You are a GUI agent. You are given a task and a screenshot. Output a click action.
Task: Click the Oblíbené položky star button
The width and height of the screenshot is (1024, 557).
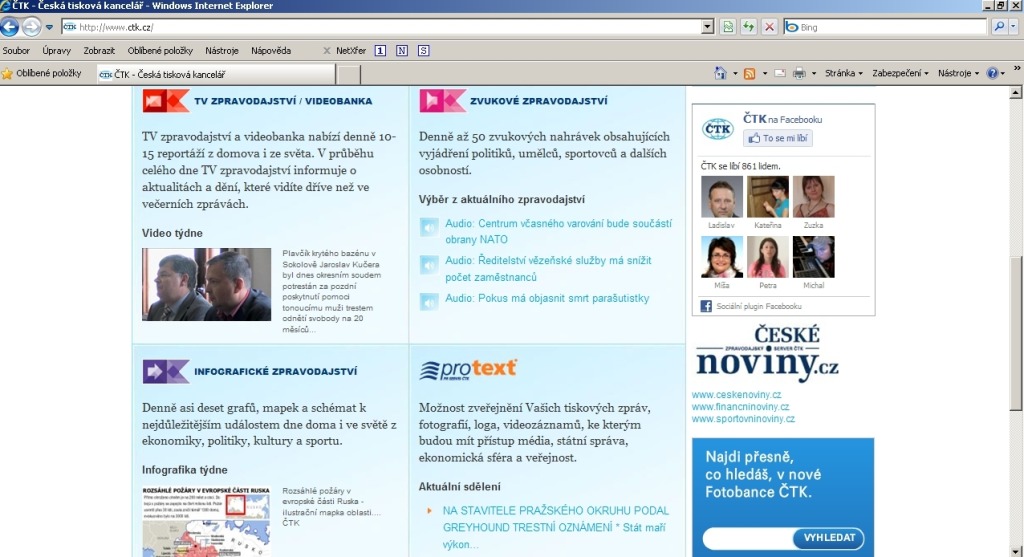click(x=42, y=73)
